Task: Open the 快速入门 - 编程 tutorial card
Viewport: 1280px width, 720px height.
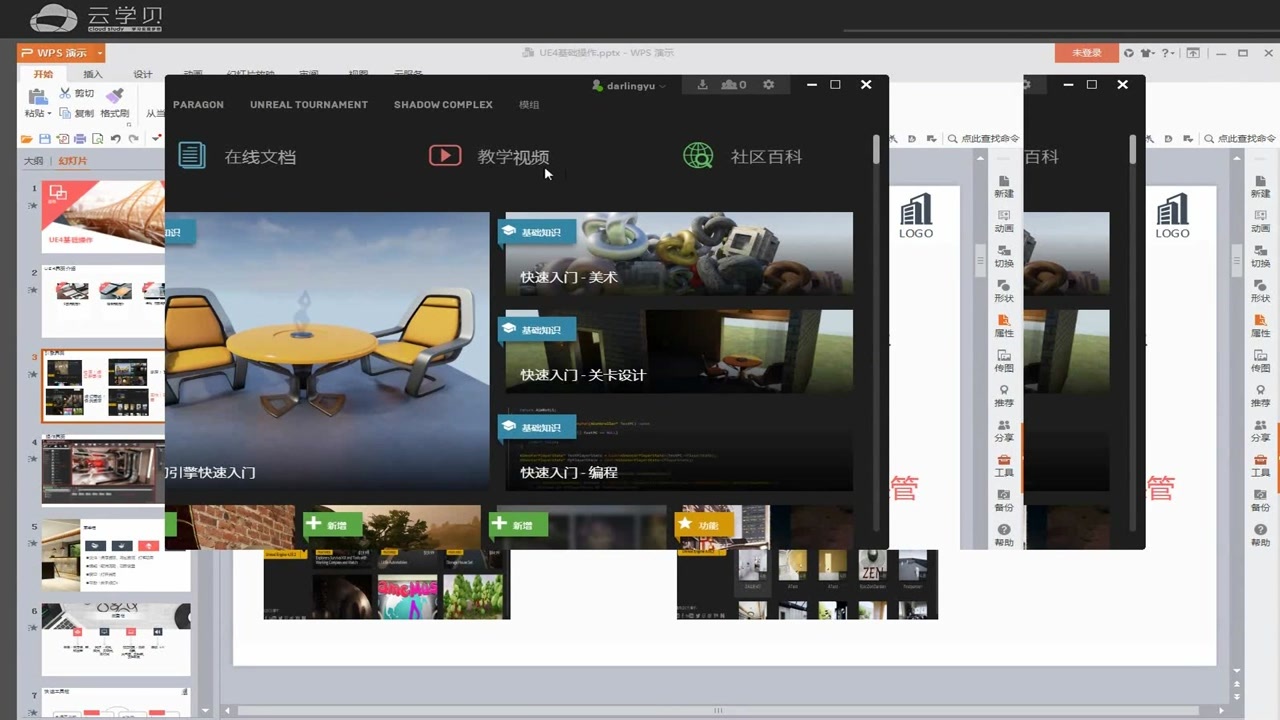Action: tap(679, 448)
